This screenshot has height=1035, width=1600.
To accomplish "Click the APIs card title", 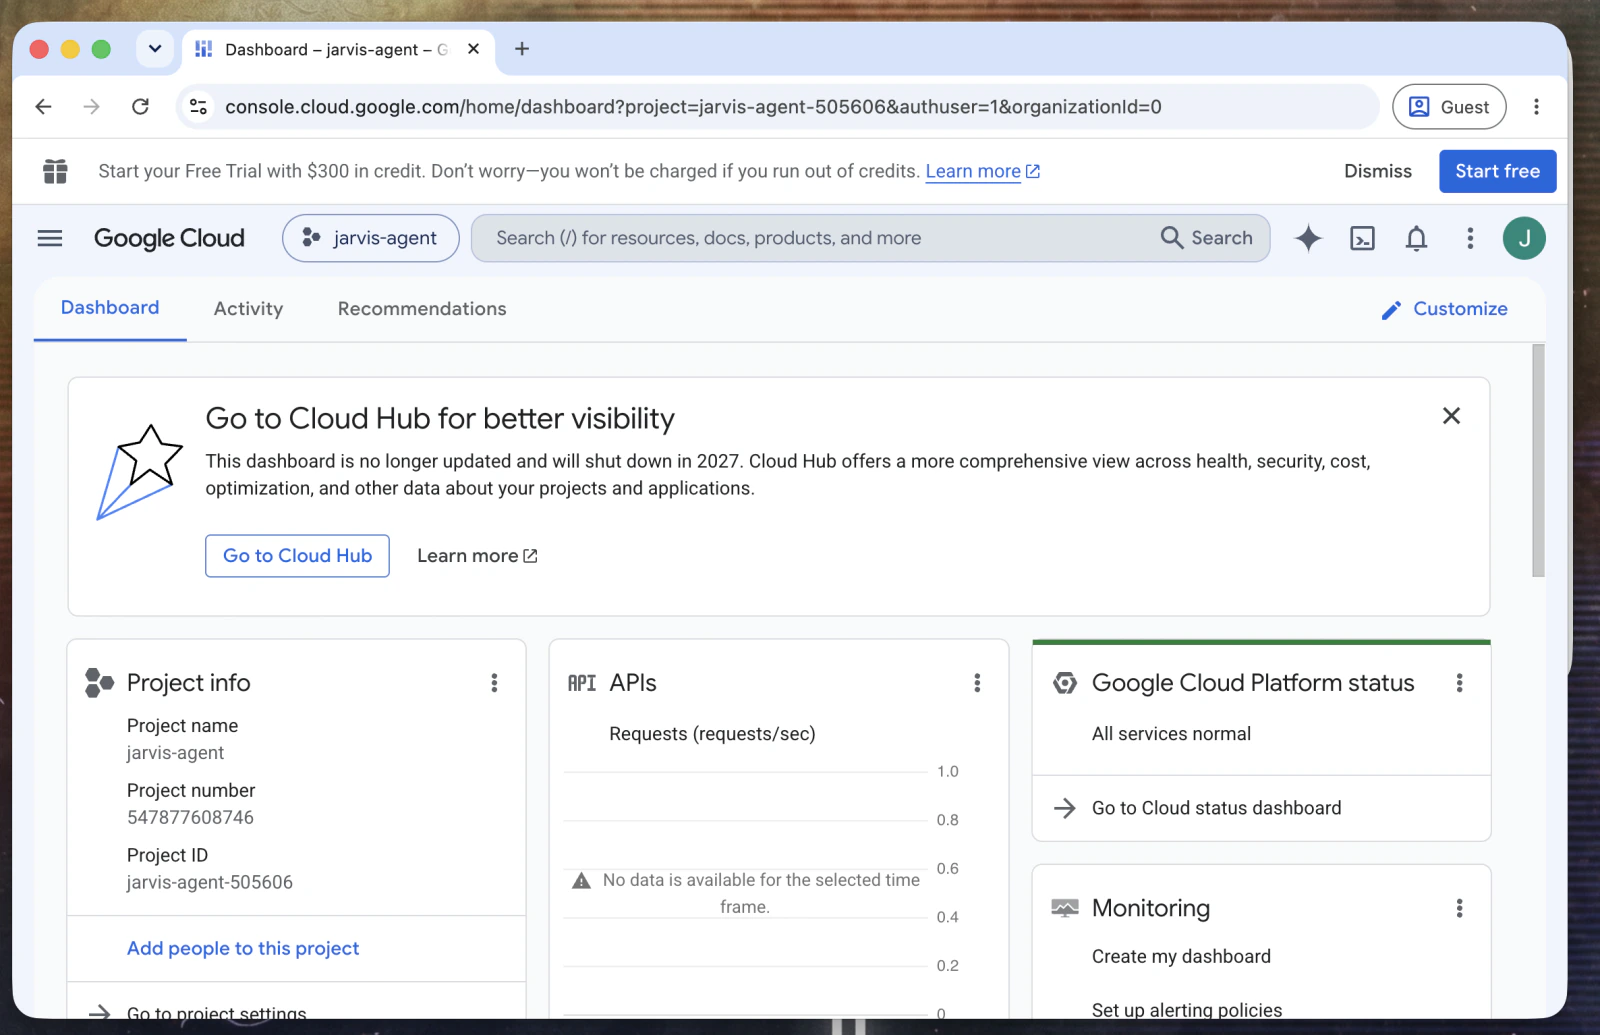I will coord(633,683).
